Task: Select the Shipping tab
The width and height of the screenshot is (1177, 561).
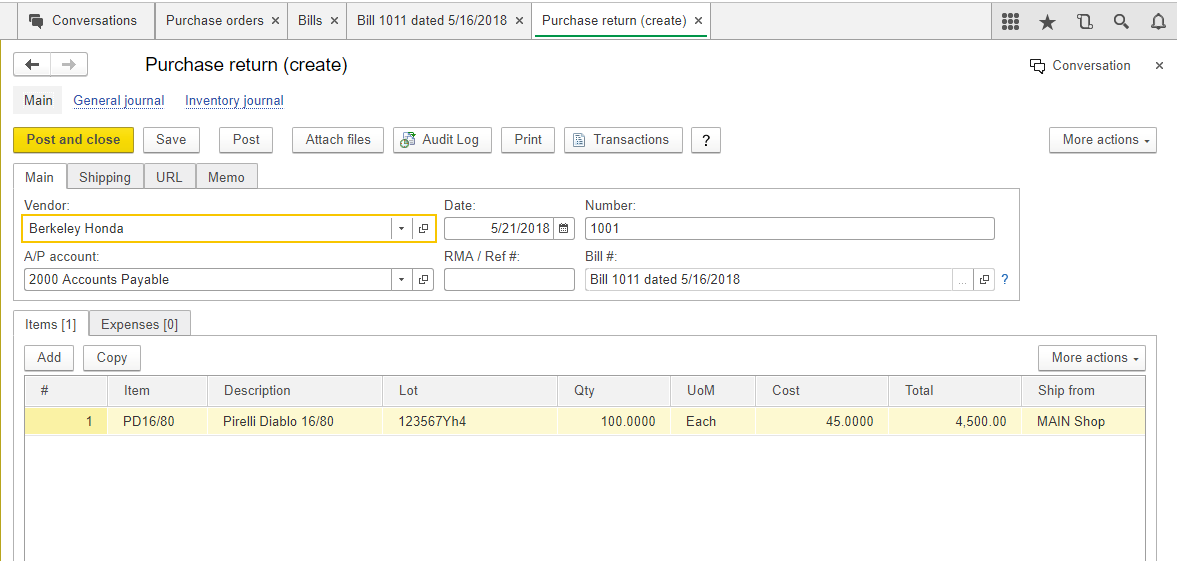Action: (105, 177)
